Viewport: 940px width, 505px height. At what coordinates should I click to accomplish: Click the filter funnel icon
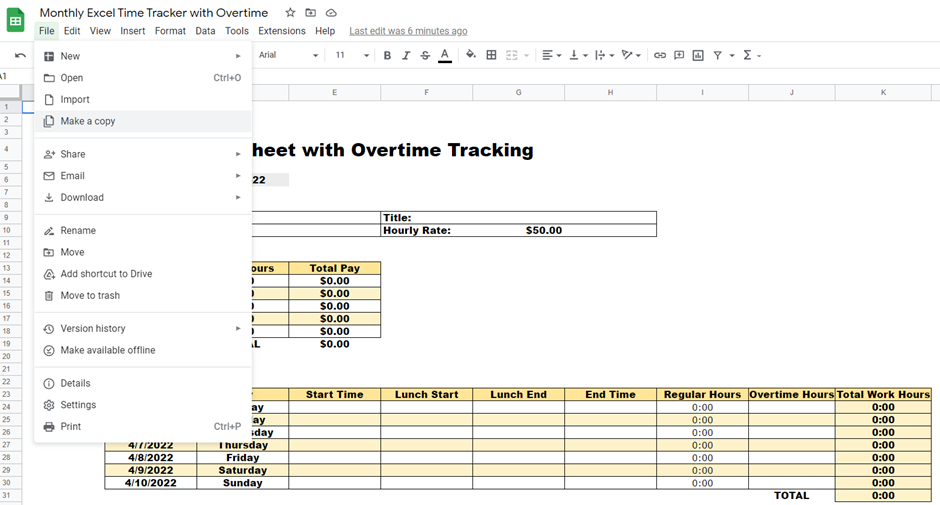[717, 55]
